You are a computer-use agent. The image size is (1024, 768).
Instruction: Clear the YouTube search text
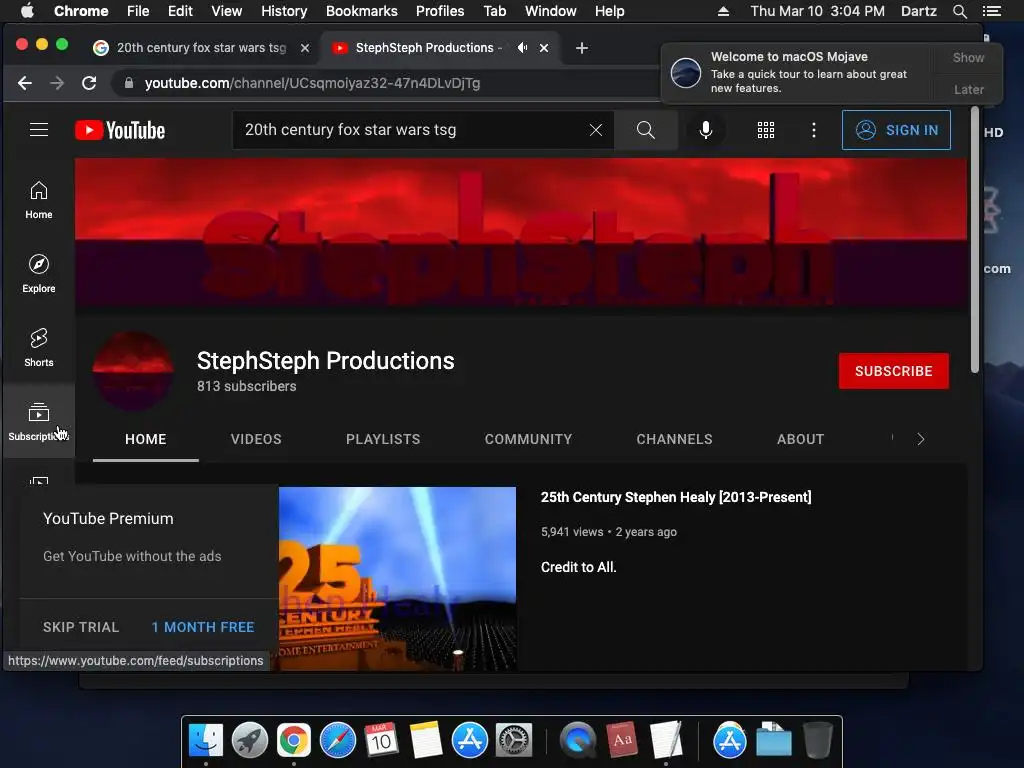click(x=596, y=130)
